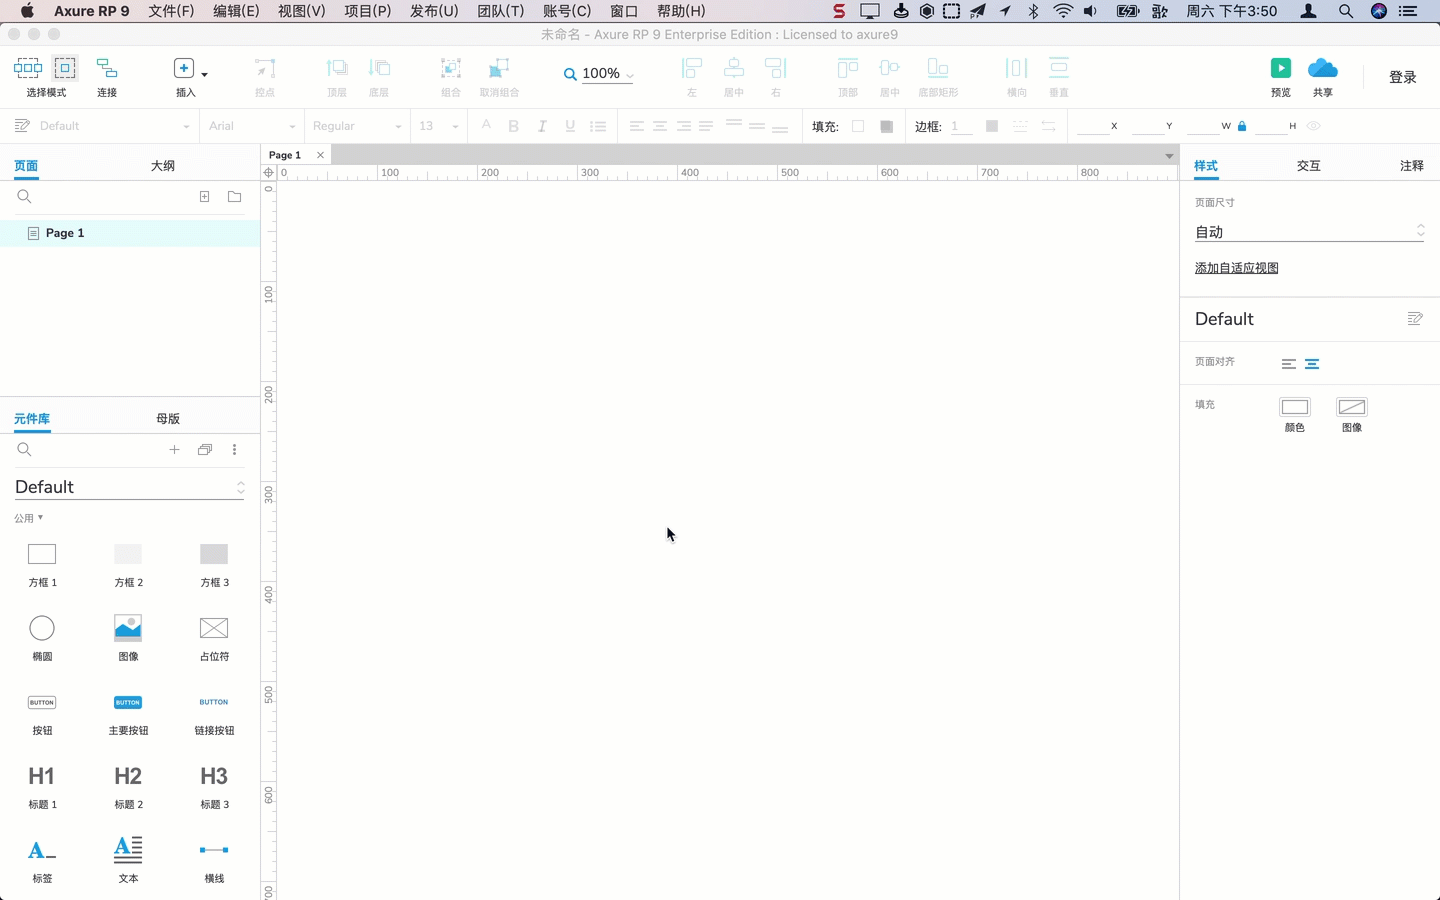Select the 方框 3 widget
Viewport: 1440px width, 900px height.
pos(214,565)
